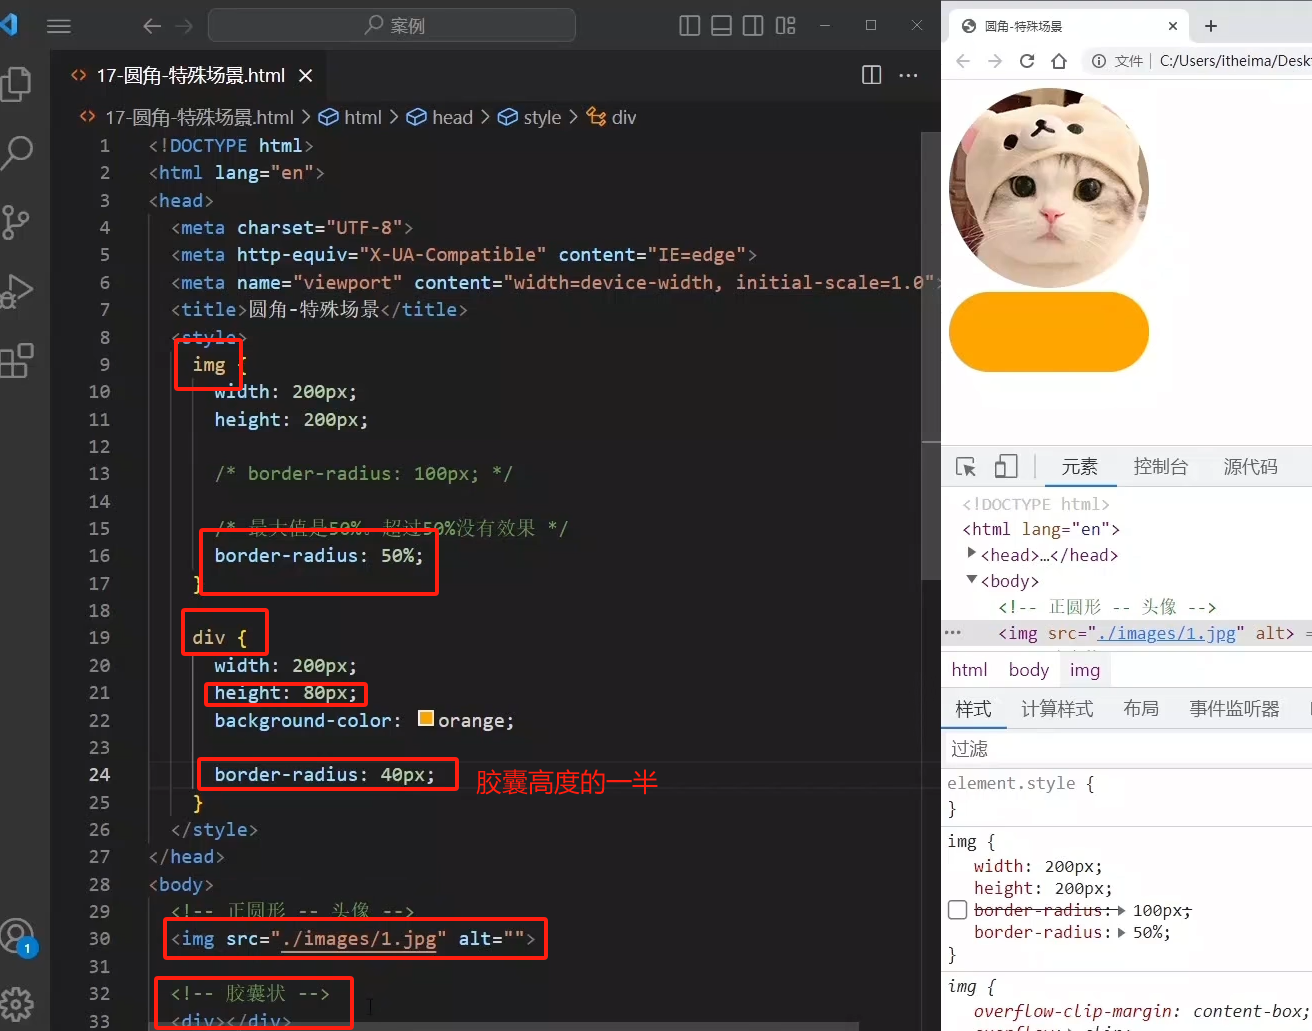
Task: Open the VS Code hamburger menu
Action: coord(59,26)
